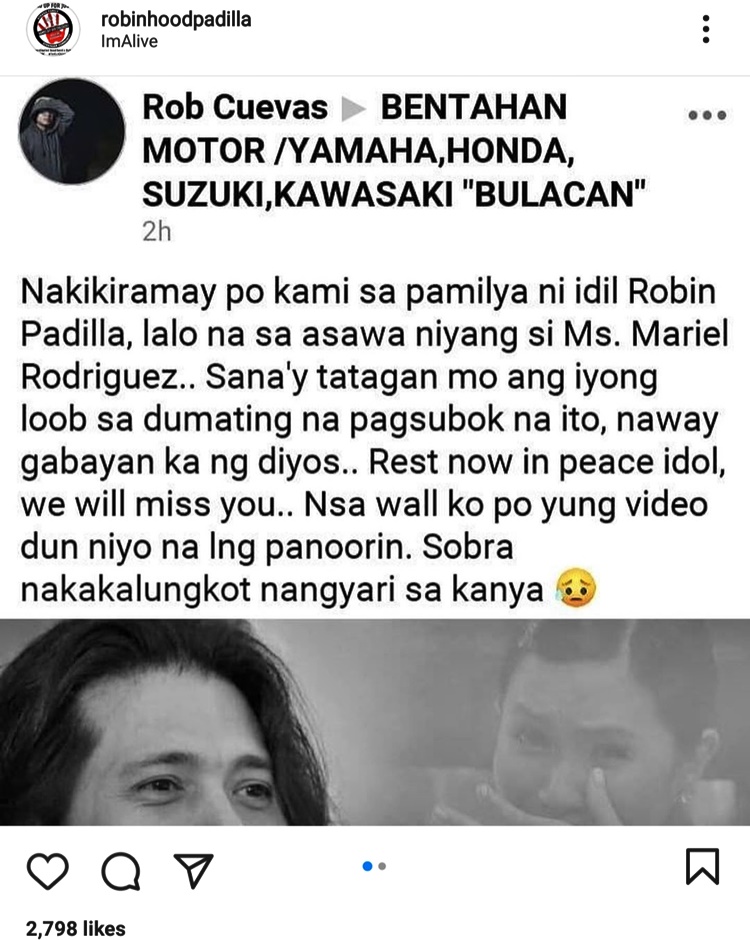Image resolution: width=750 pixels, height=940 pixels.
Task: Open the vertical three-dot post options menu
Action: tap(706, 29)
